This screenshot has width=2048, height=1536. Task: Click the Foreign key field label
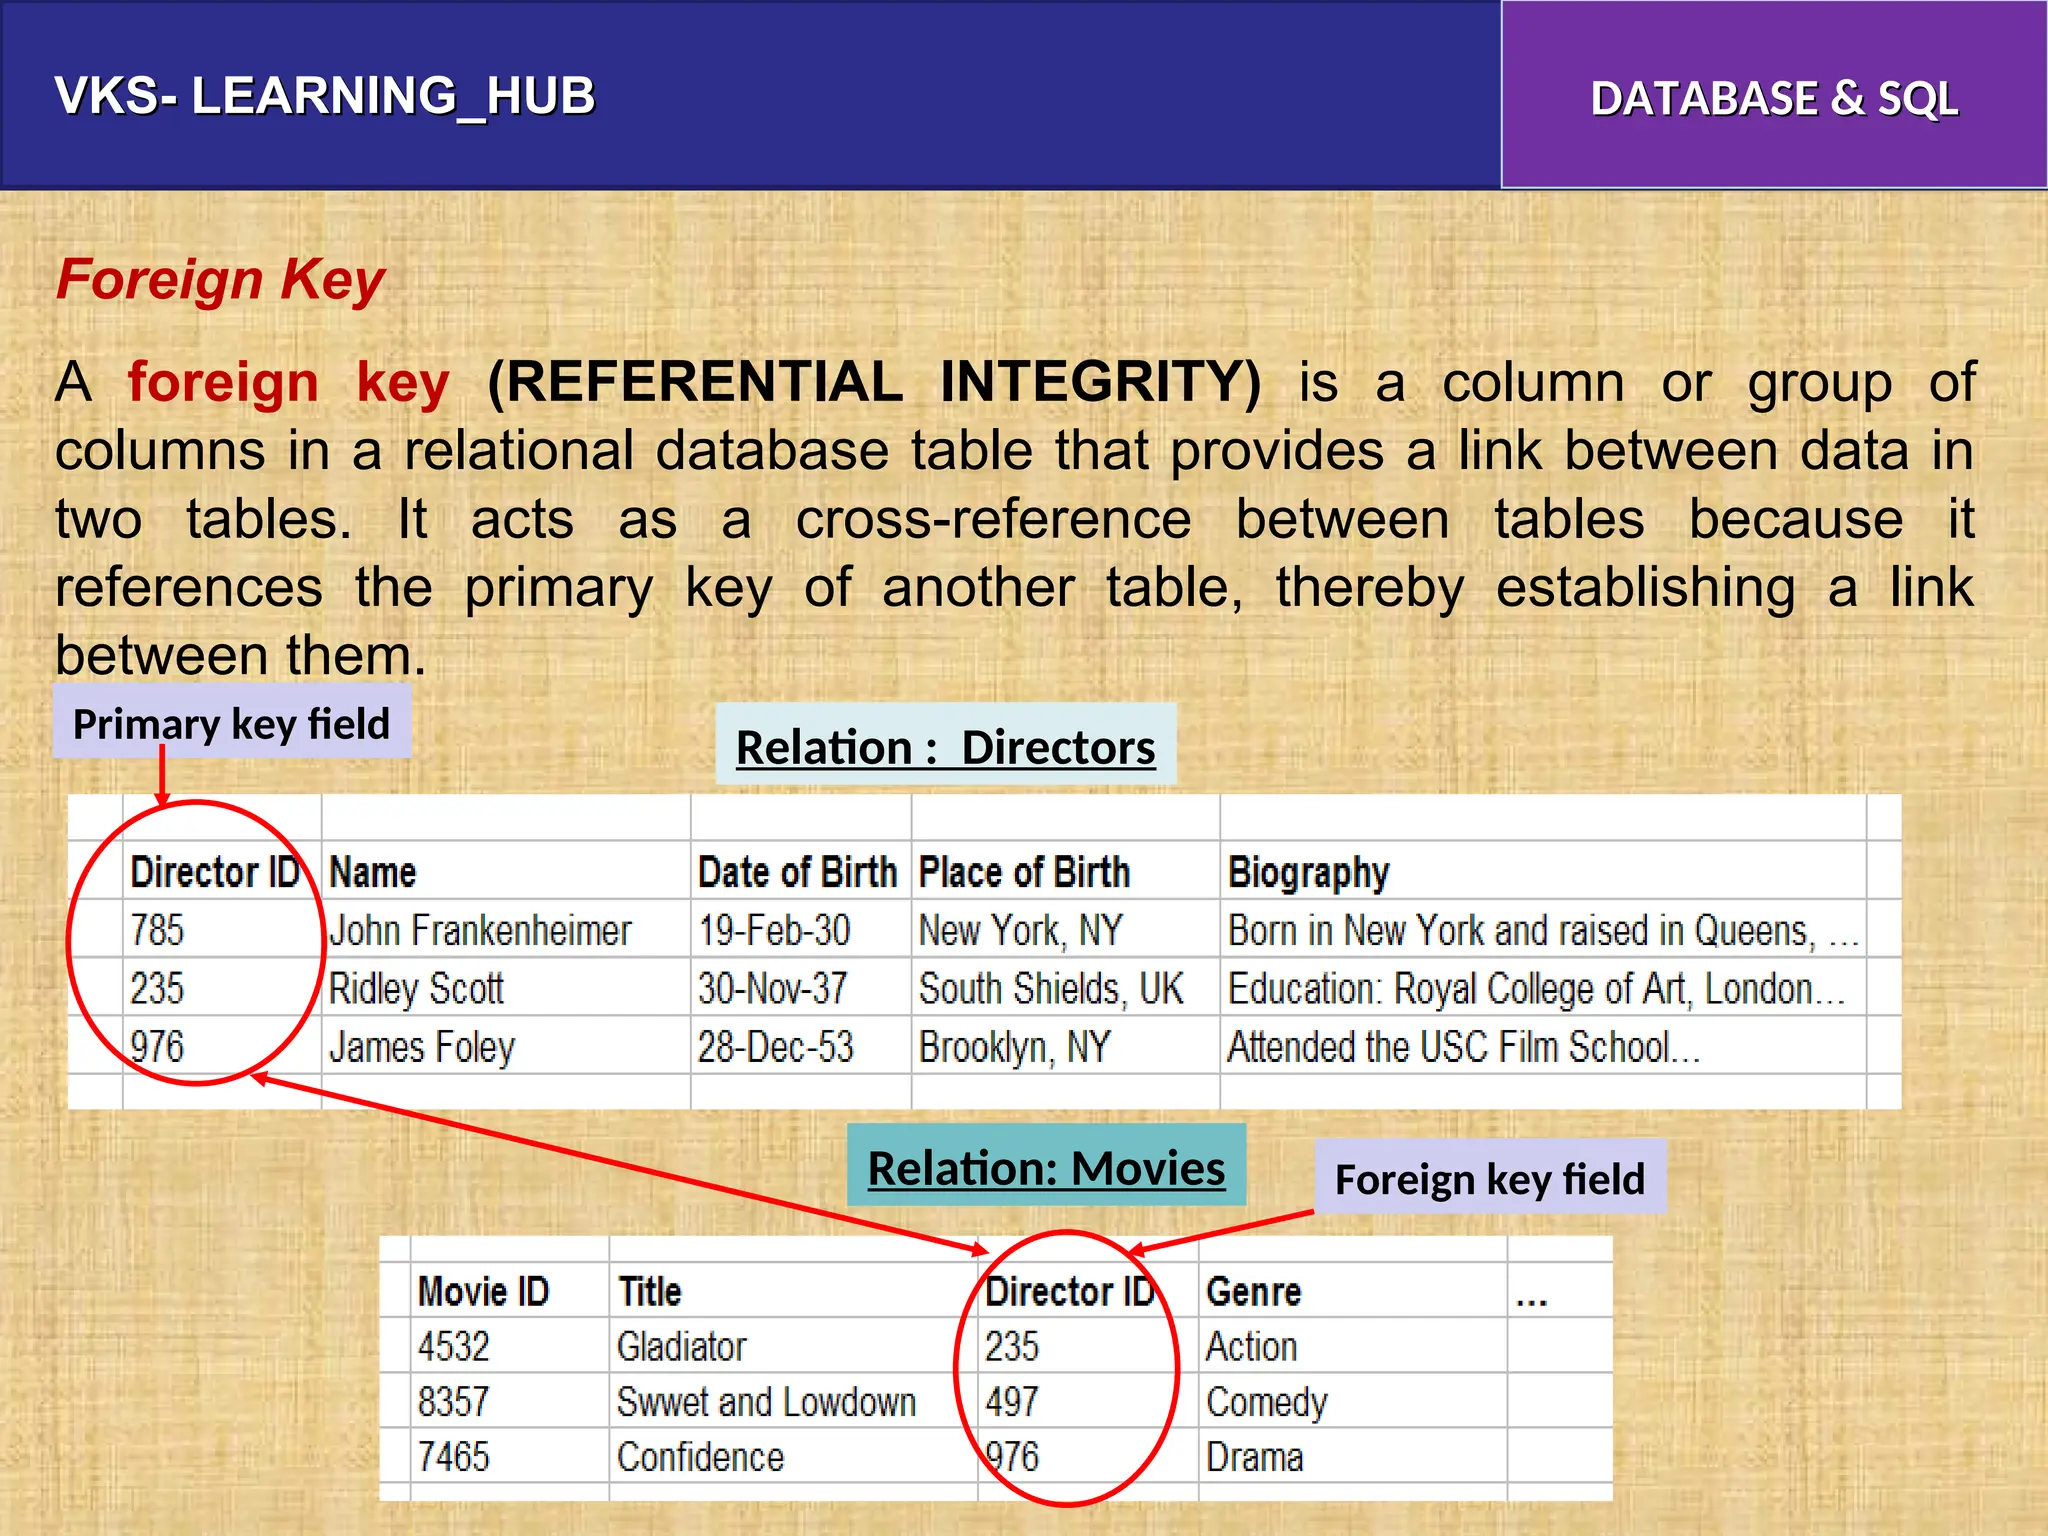coord(1489,1178)
